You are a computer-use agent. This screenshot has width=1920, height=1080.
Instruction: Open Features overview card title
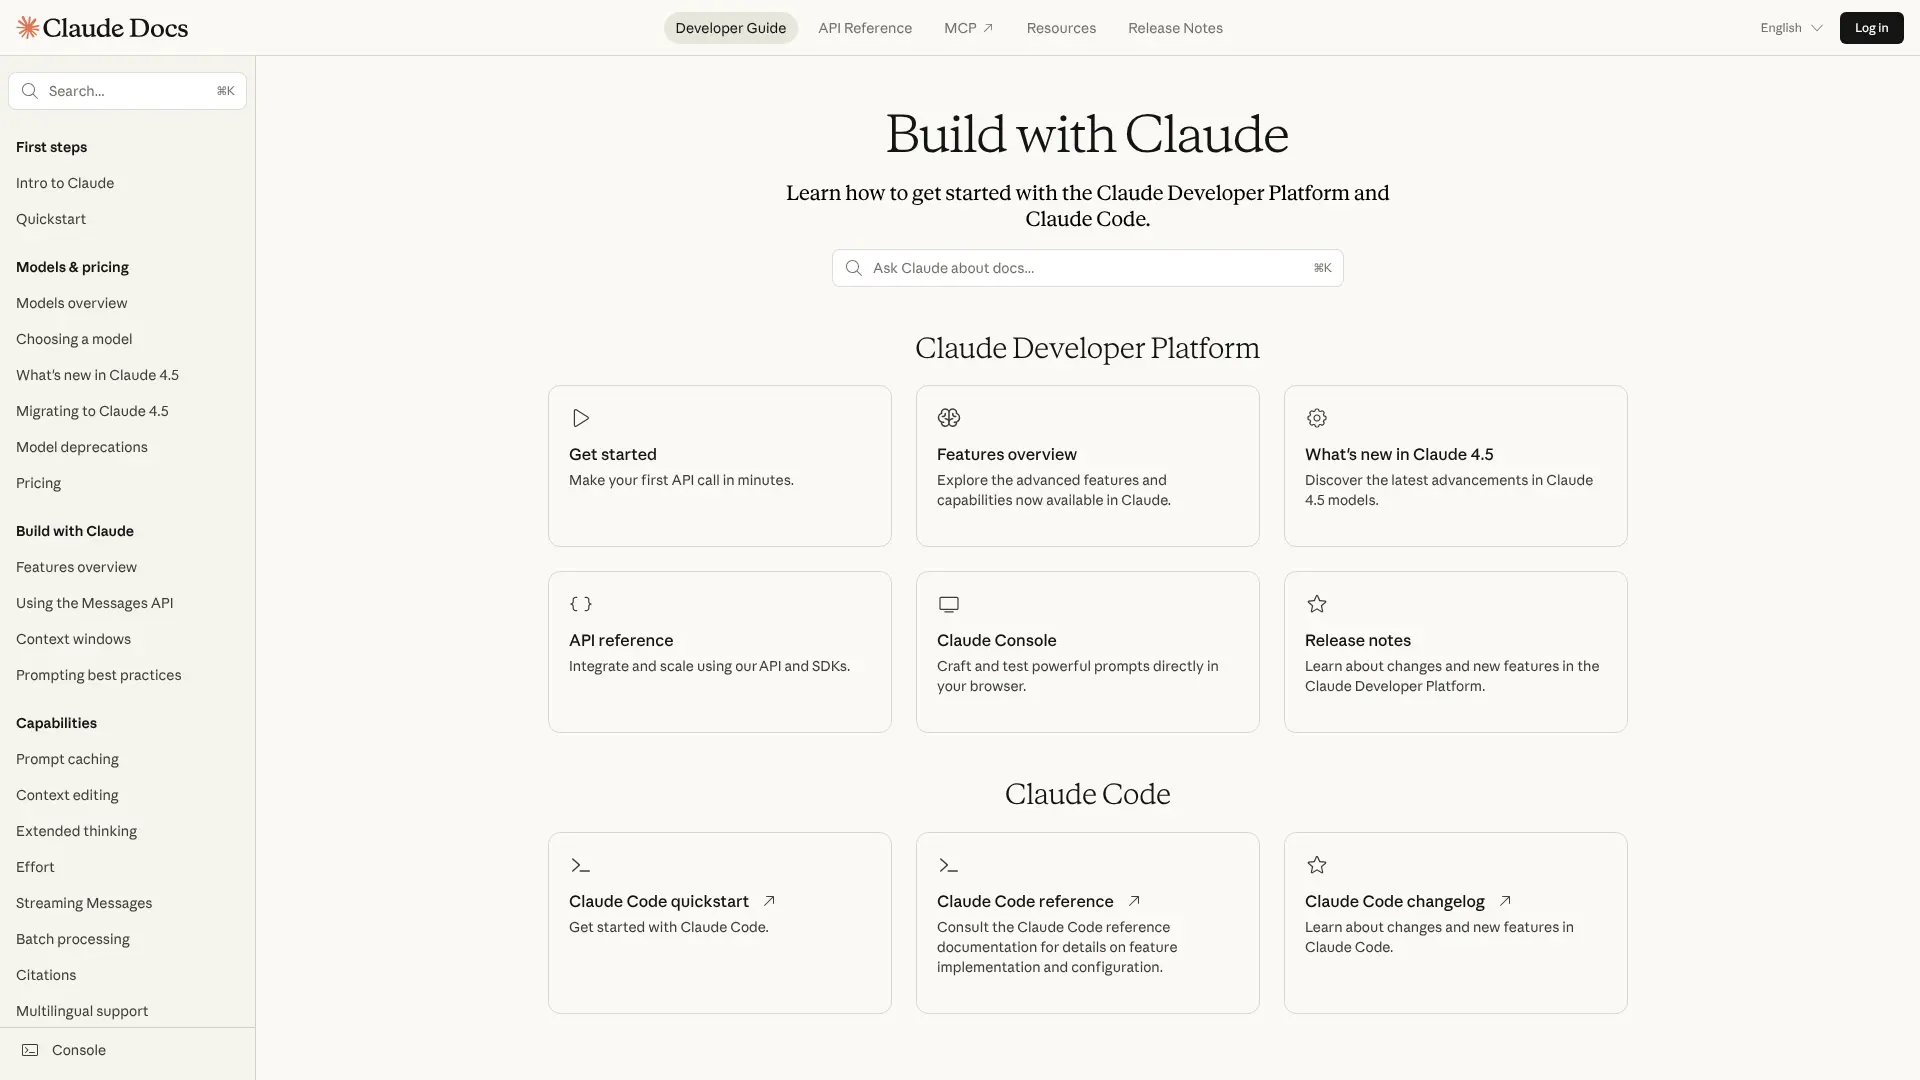(x=1006, y=454)
